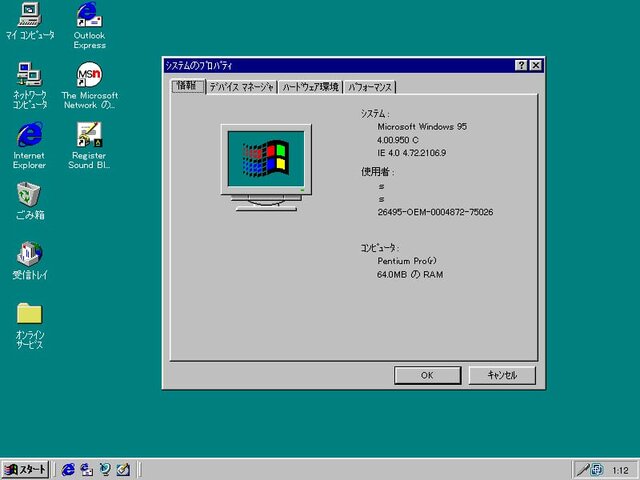This screenshot has width=640, height=480.
Task: Click The Microsoft Network MSN icon
Action: pos(89,85)
